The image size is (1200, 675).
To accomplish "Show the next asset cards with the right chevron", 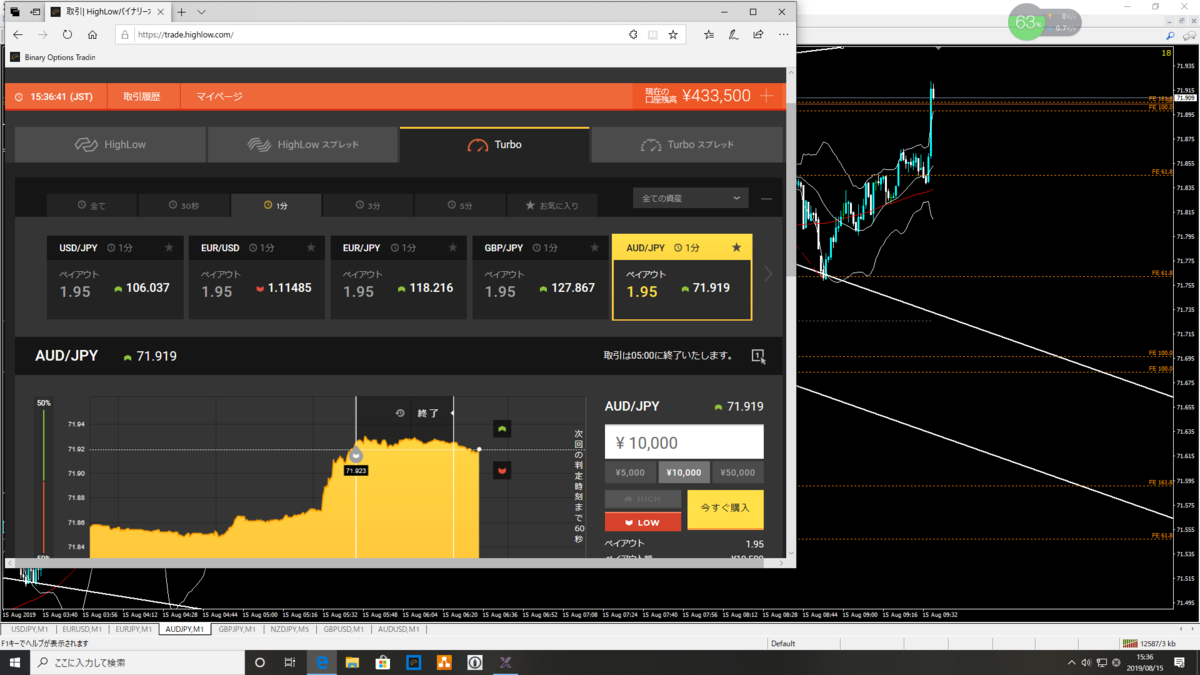I will click(768, 274).
